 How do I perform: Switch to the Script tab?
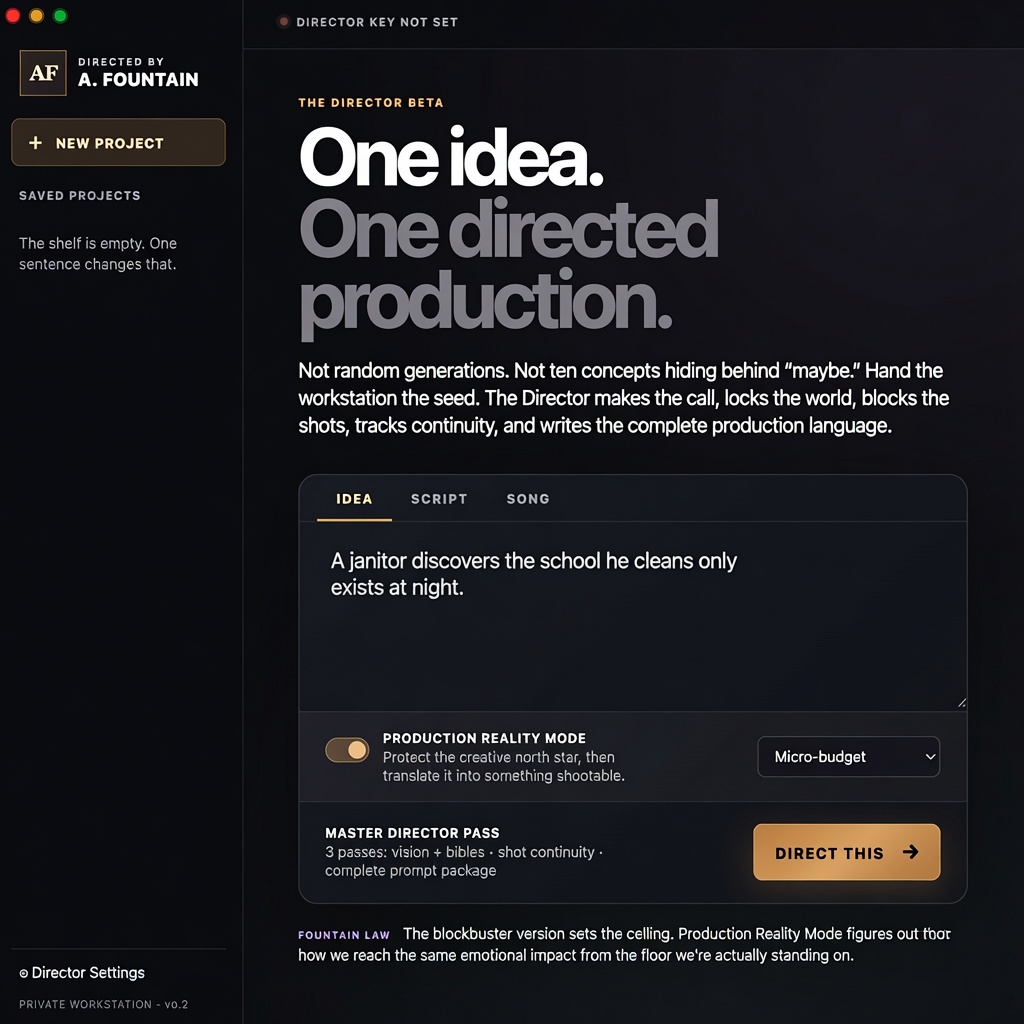439,499
